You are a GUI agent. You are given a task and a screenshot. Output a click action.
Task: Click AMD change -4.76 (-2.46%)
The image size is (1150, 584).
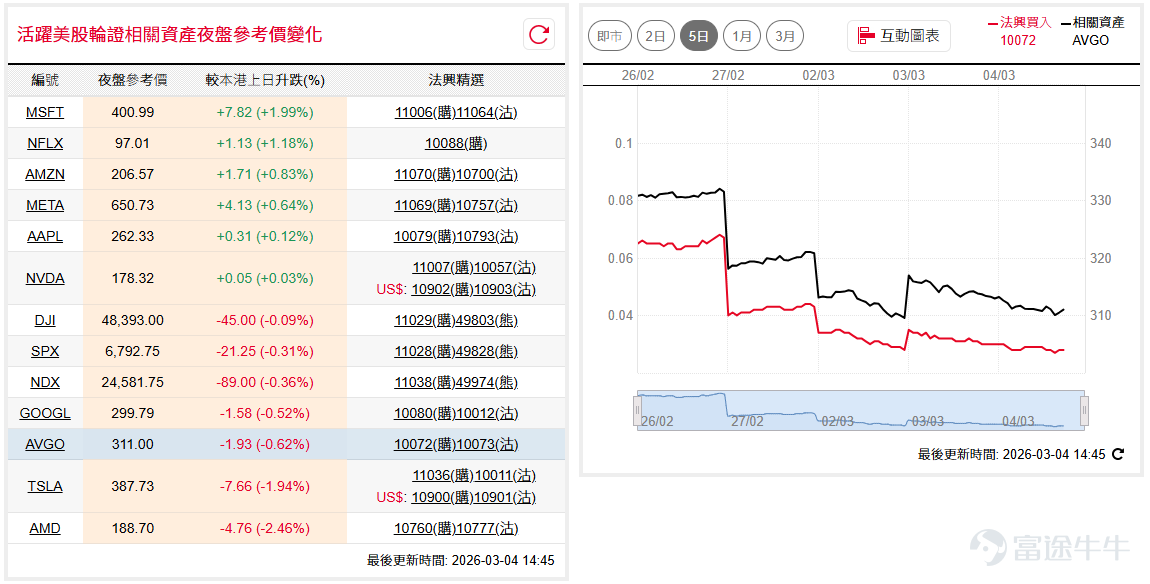pyautogui.click(x=265, y=528)
